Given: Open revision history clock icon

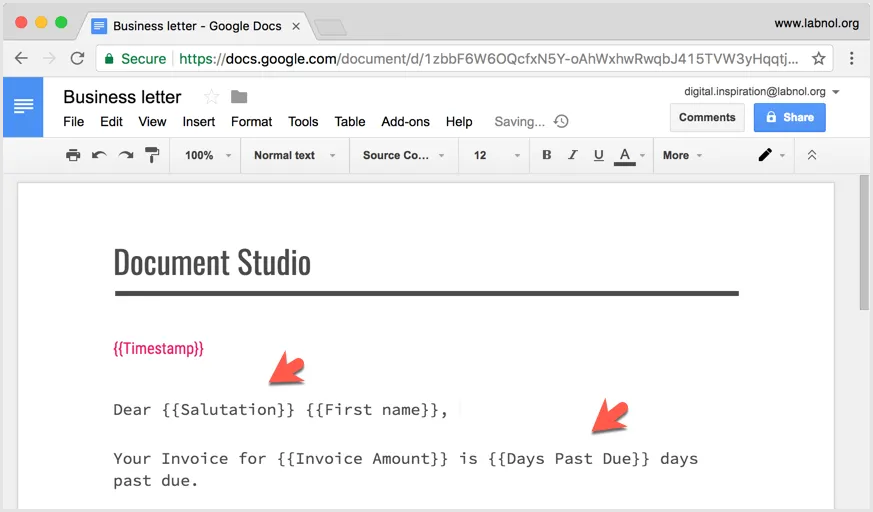Looking at the screenshot, I should (x=561, y=121).
